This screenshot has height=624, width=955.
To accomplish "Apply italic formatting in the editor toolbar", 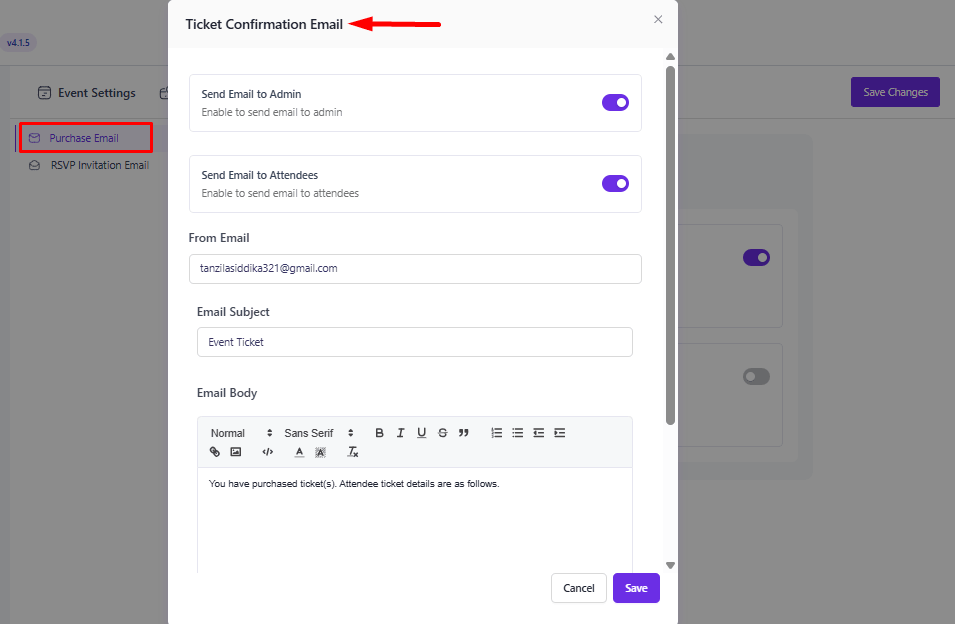I will (400, 433).
